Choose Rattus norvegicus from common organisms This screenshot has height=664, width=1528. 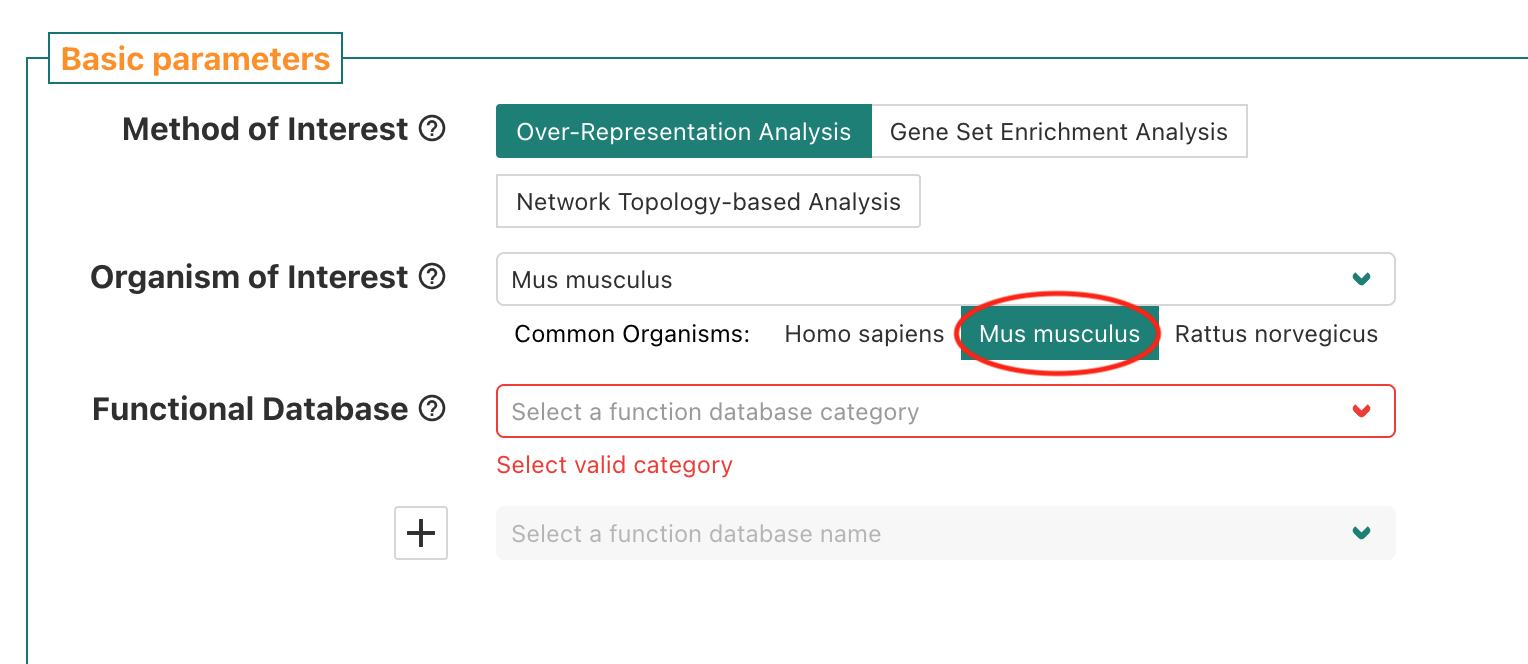pos(1275,334)
